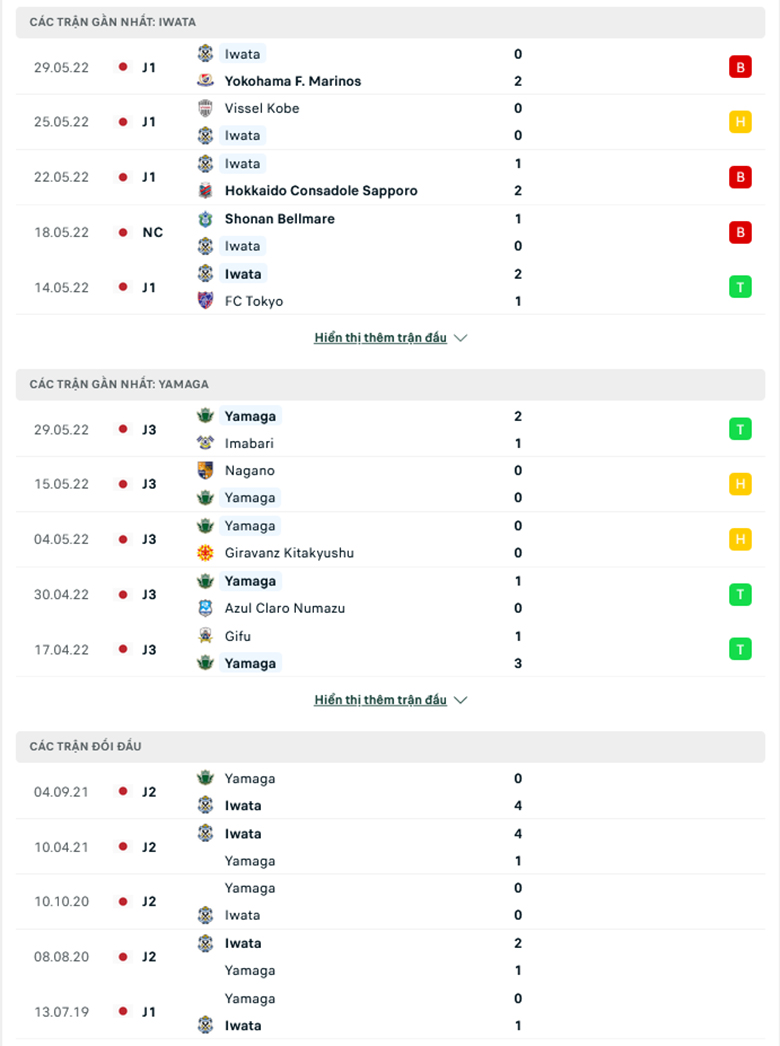Open 'Hiển thị thêm trận đấu' under Iwata
This screenshot has height=1046, width=780.
click(380, 338)
